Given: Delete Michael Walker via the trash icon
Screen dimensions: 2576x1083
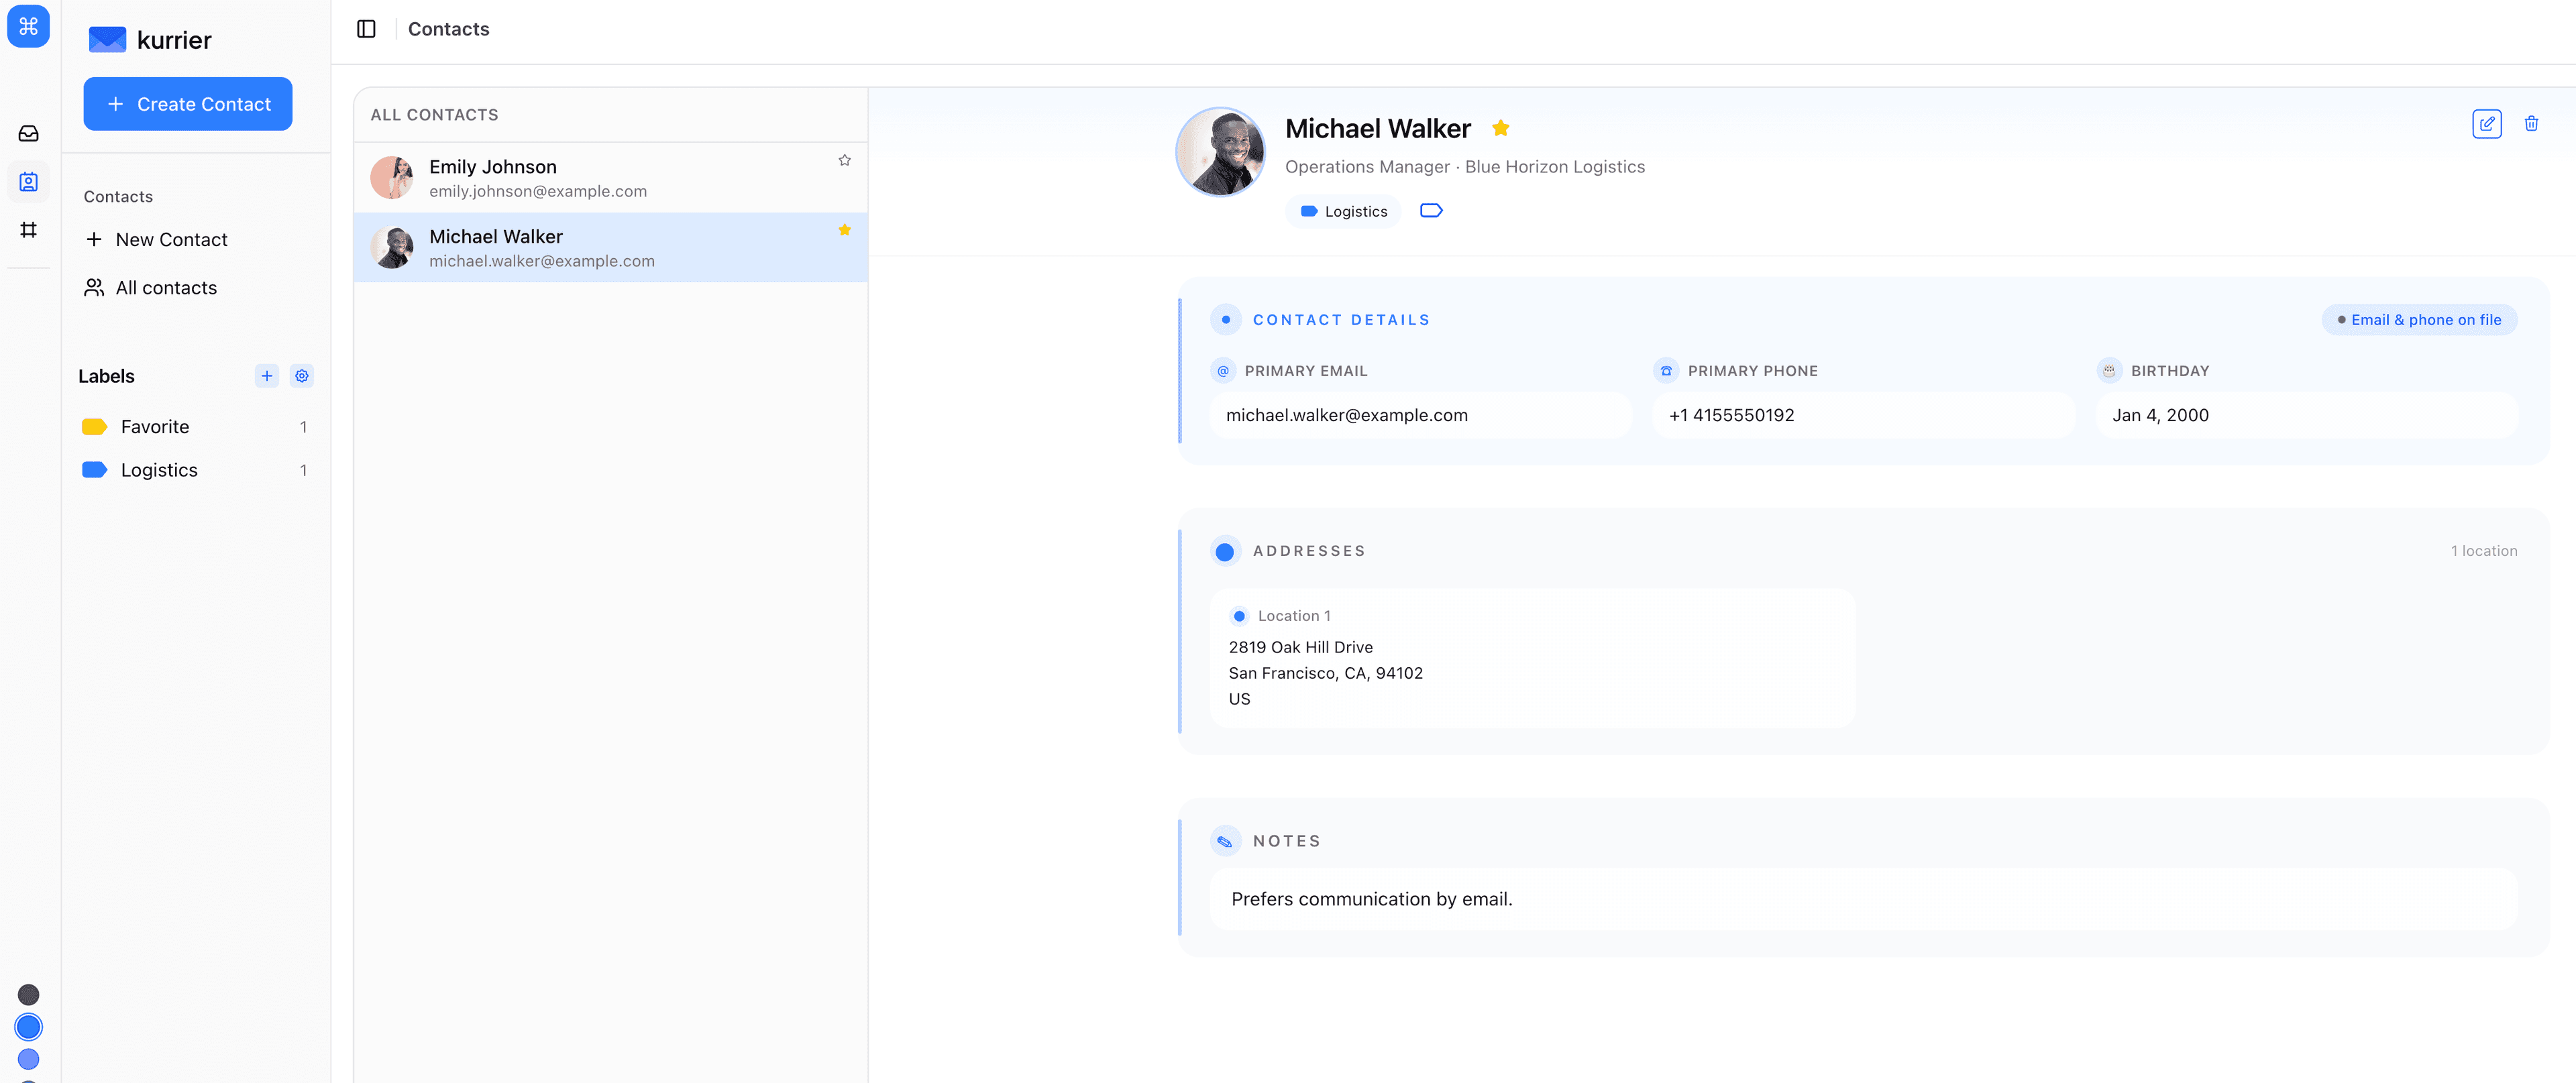Looking at the screenshot, I should pyautogui.click(x=2532, y=123).
